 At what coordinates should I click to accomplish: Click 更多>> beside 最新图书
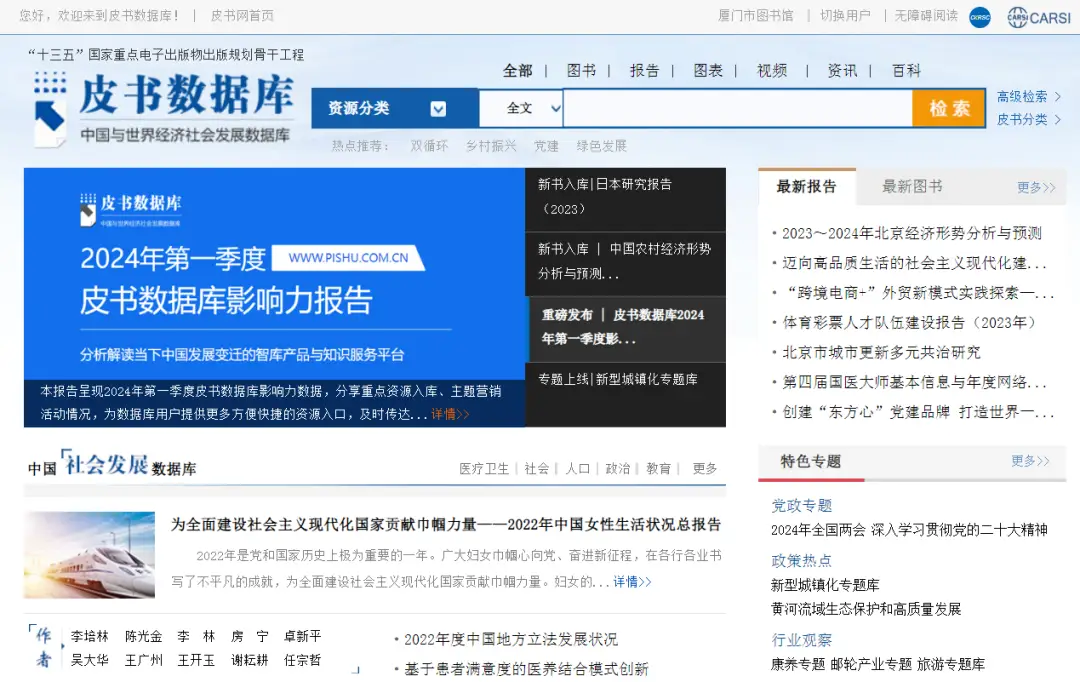1037,187
